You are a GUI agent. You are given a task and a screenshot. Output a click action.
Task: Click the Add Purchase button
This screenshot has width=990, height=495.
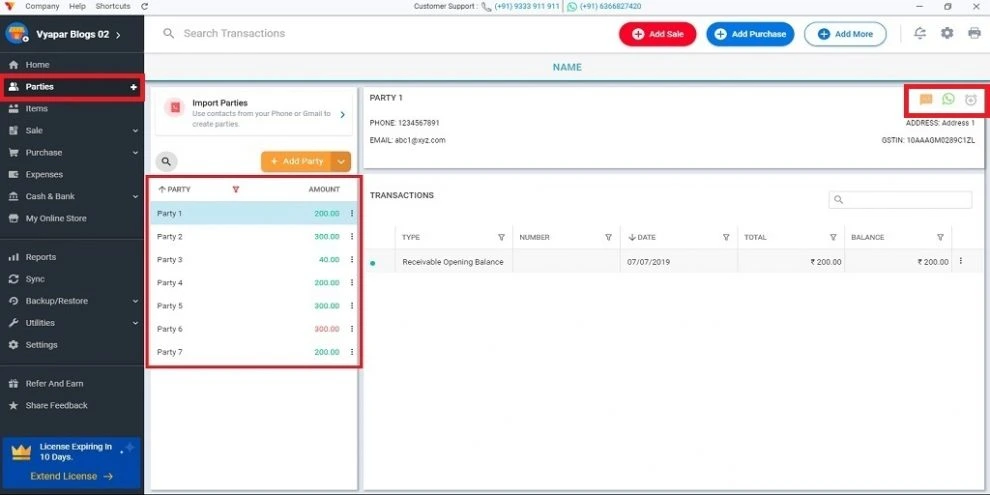click(x=750, y=34)
